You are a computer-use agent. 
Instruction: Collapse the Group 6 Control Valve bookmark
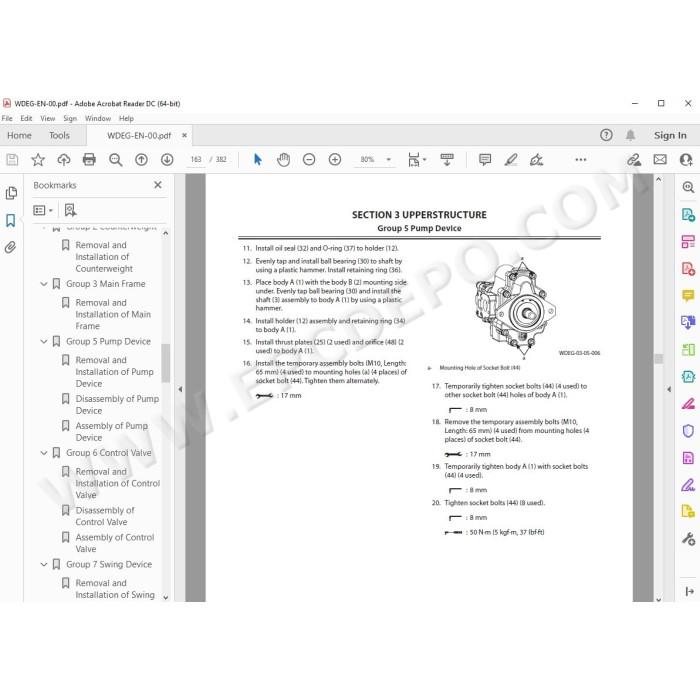tap(44, 453)
